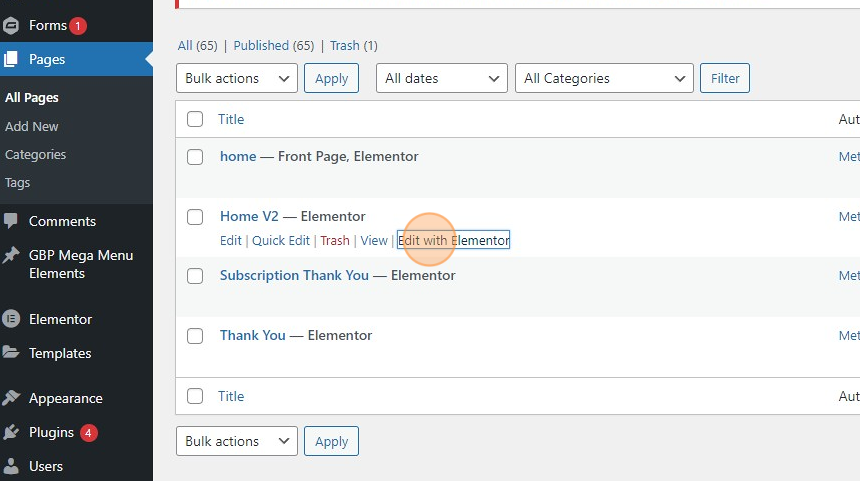Click the Forms menu icon
Viewport: 860px width, 481px height.
click(x=11, y=25)
